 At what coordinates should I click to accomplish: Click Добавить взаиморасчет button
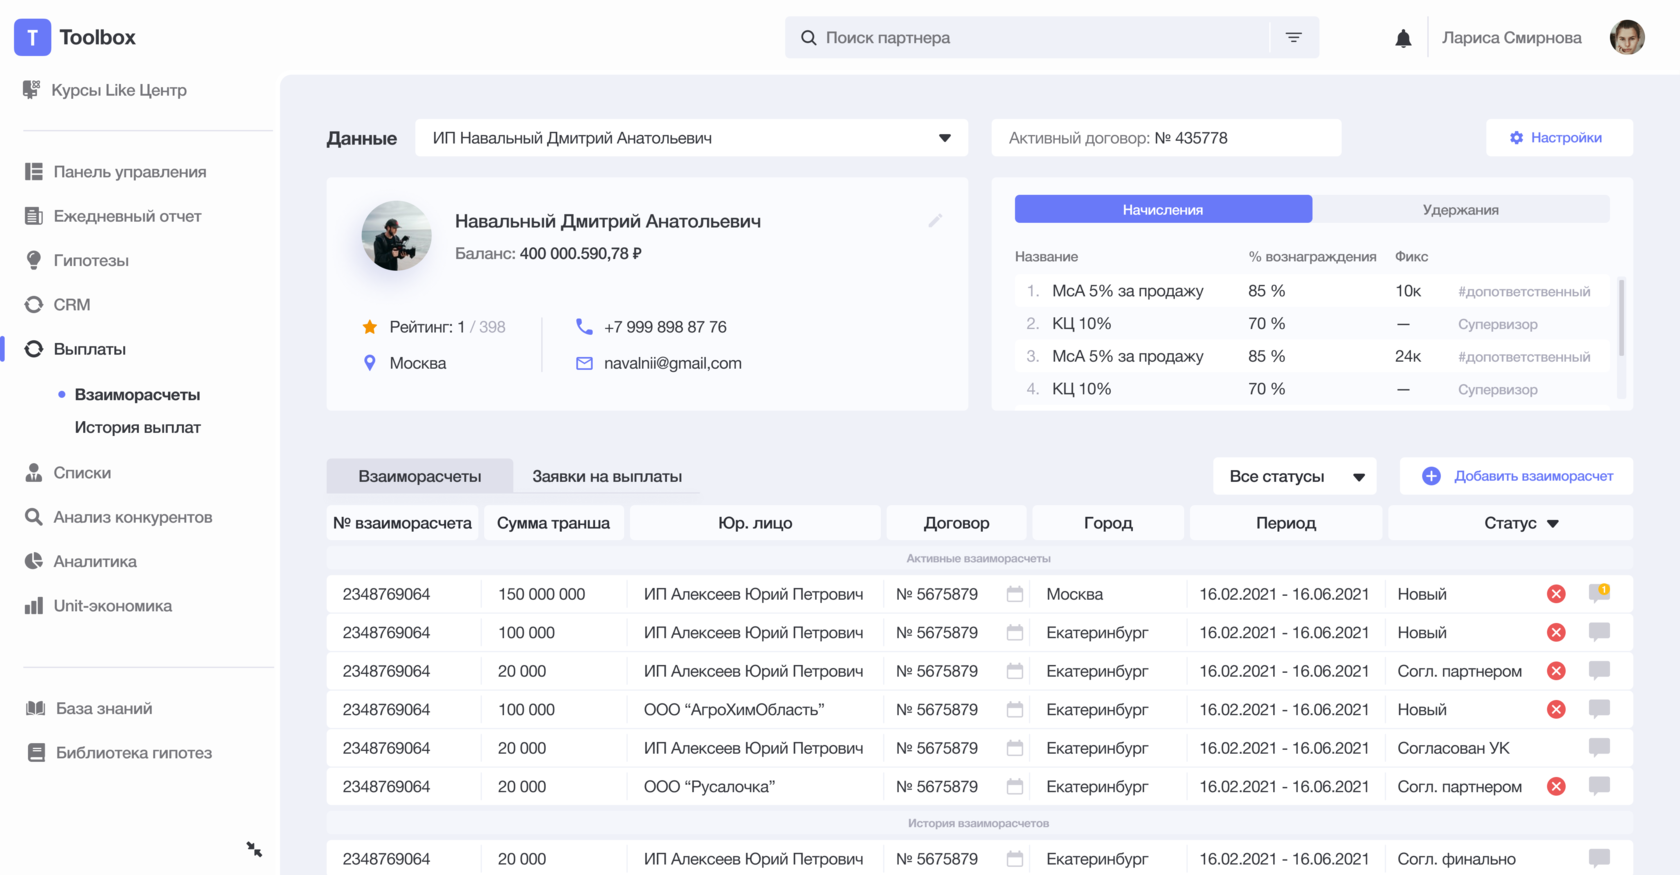(x=1517, y=477)
